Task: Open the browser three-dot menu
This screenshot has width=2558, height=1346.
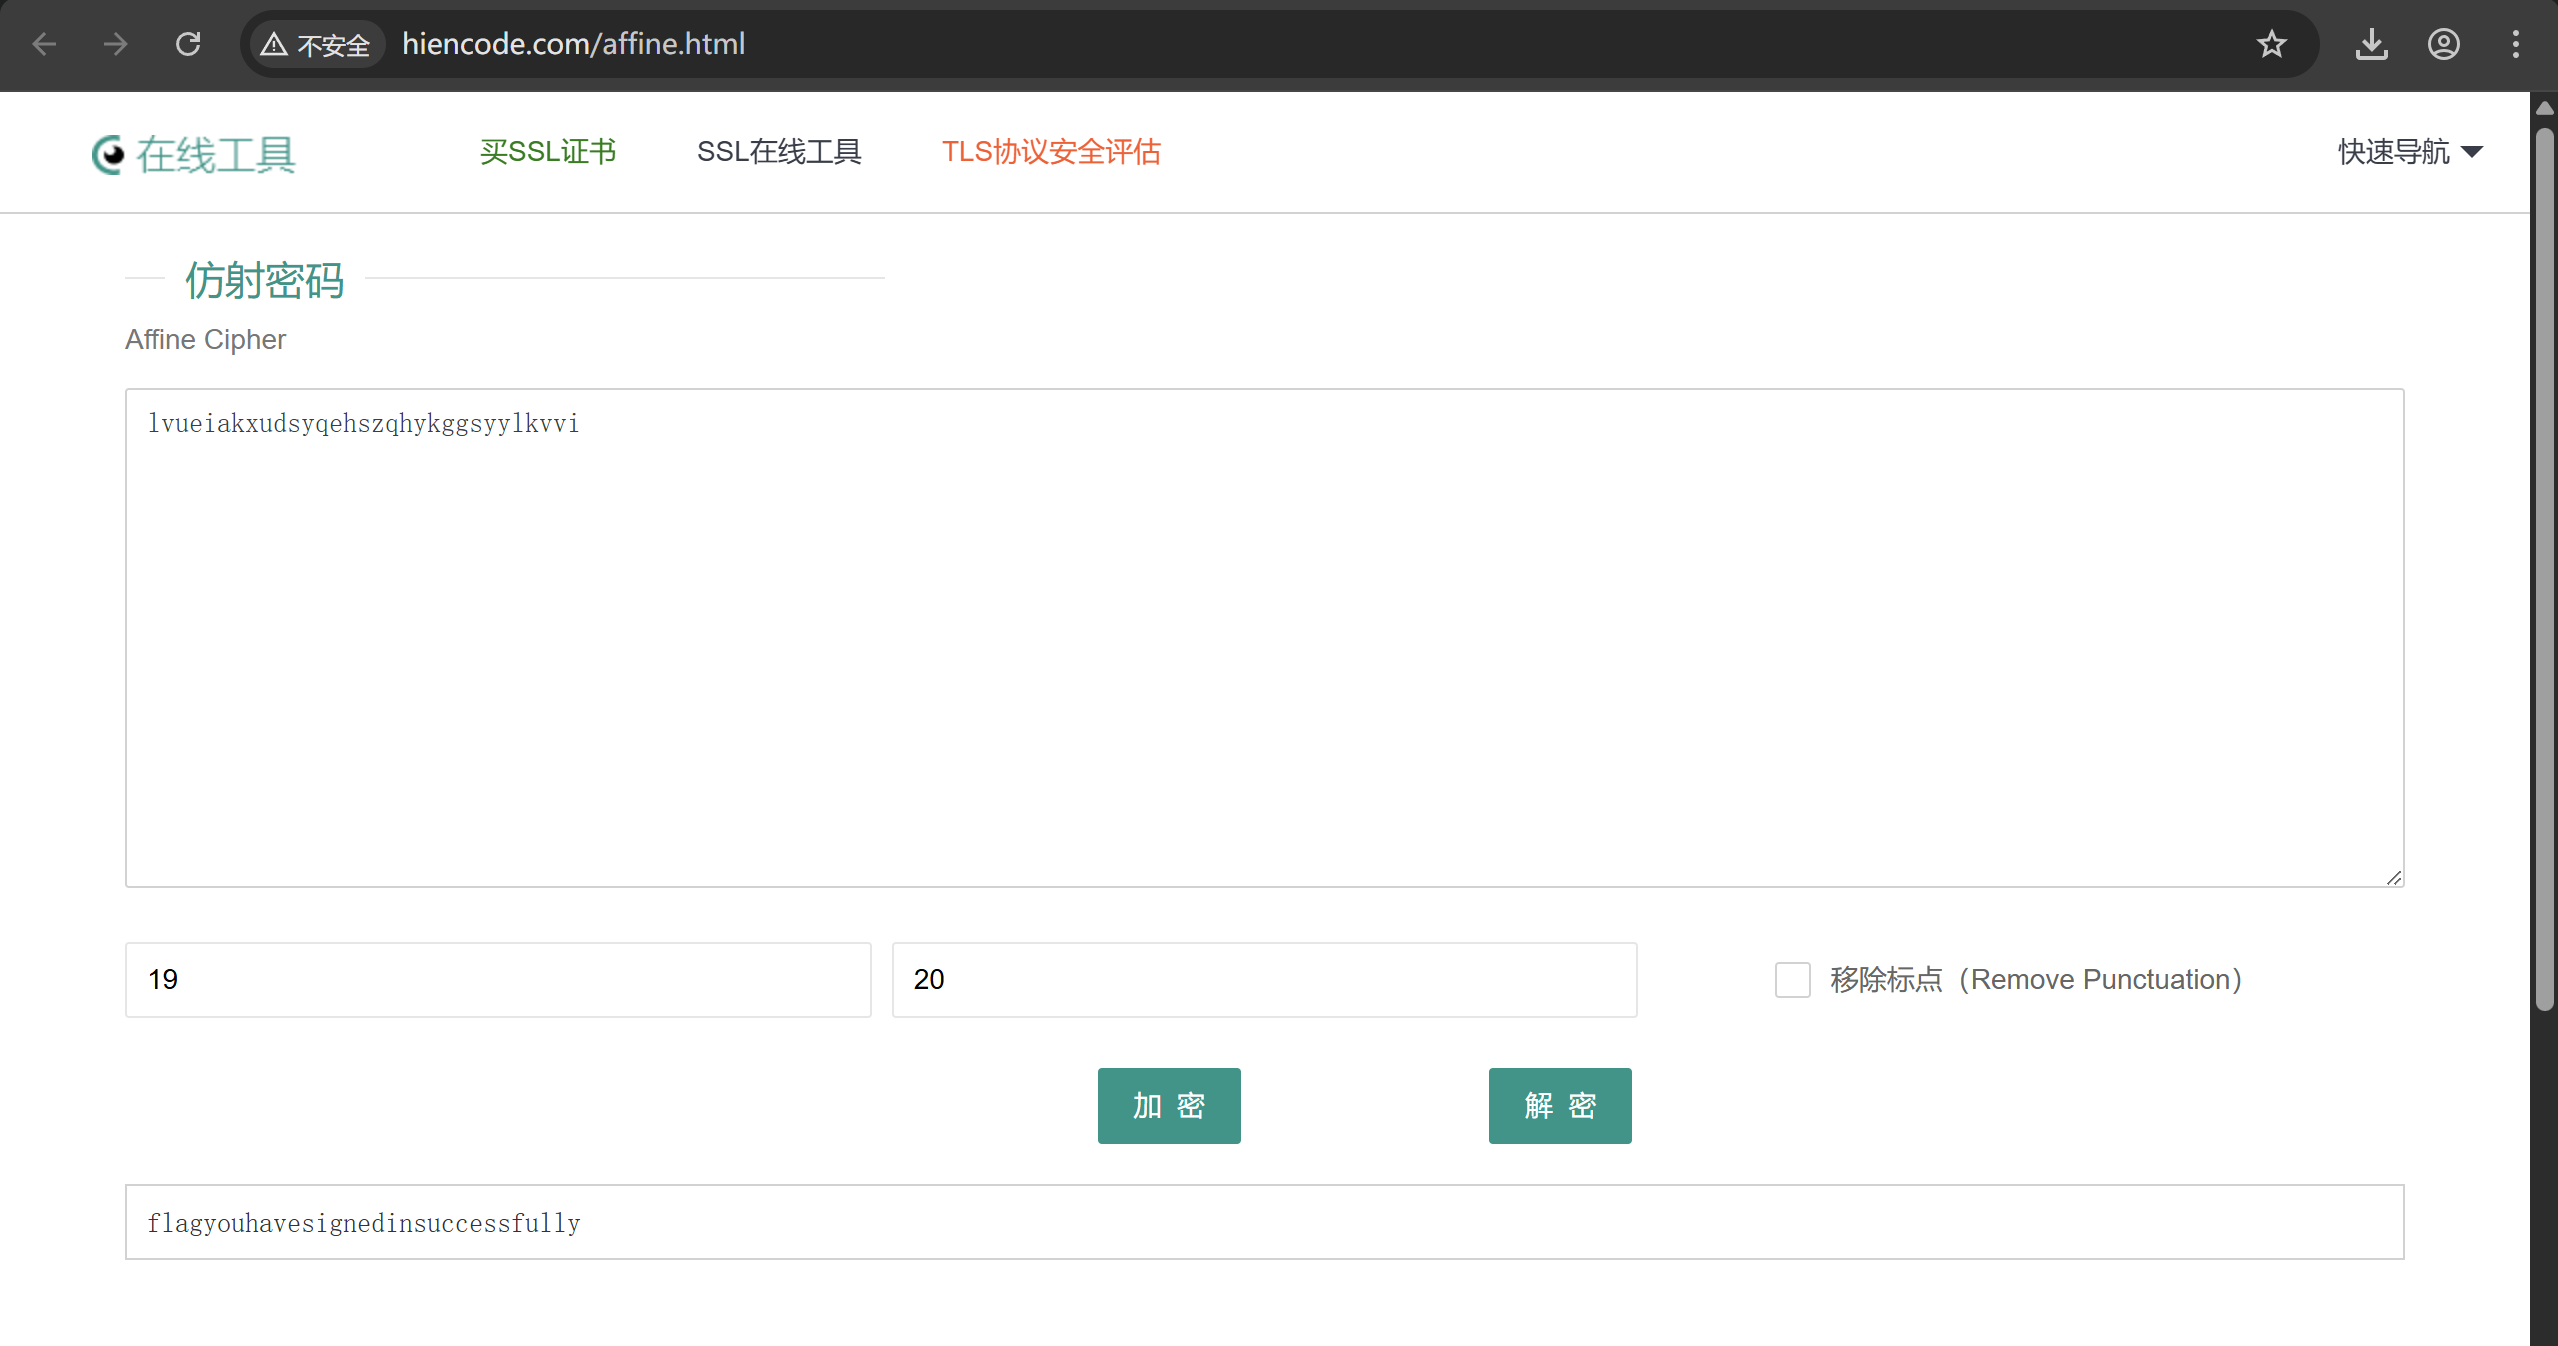Action: 2516,44
